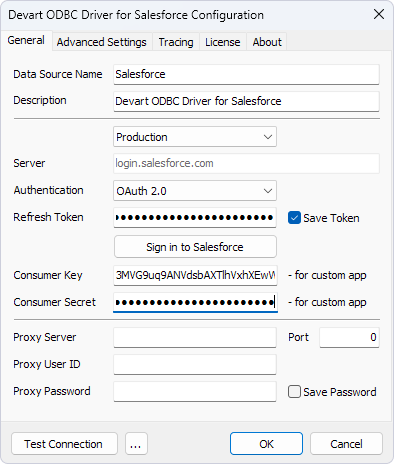Click the Port number field
The height and width of the screenshot is (464, 394).
(349, 337)
